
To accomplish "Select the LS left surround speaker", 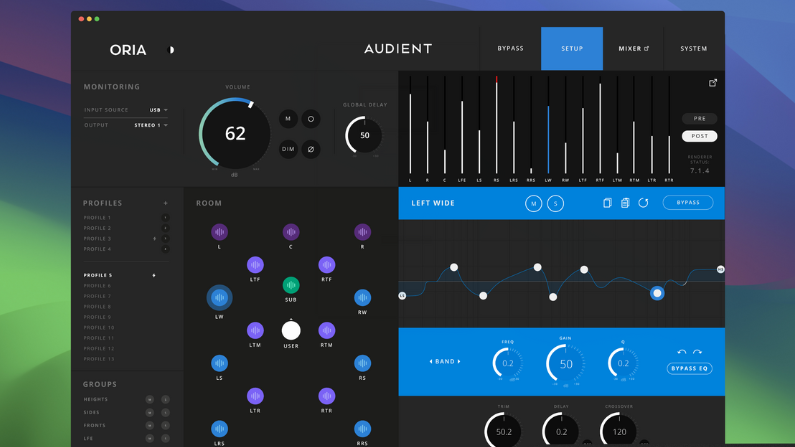I will (220, 363).
